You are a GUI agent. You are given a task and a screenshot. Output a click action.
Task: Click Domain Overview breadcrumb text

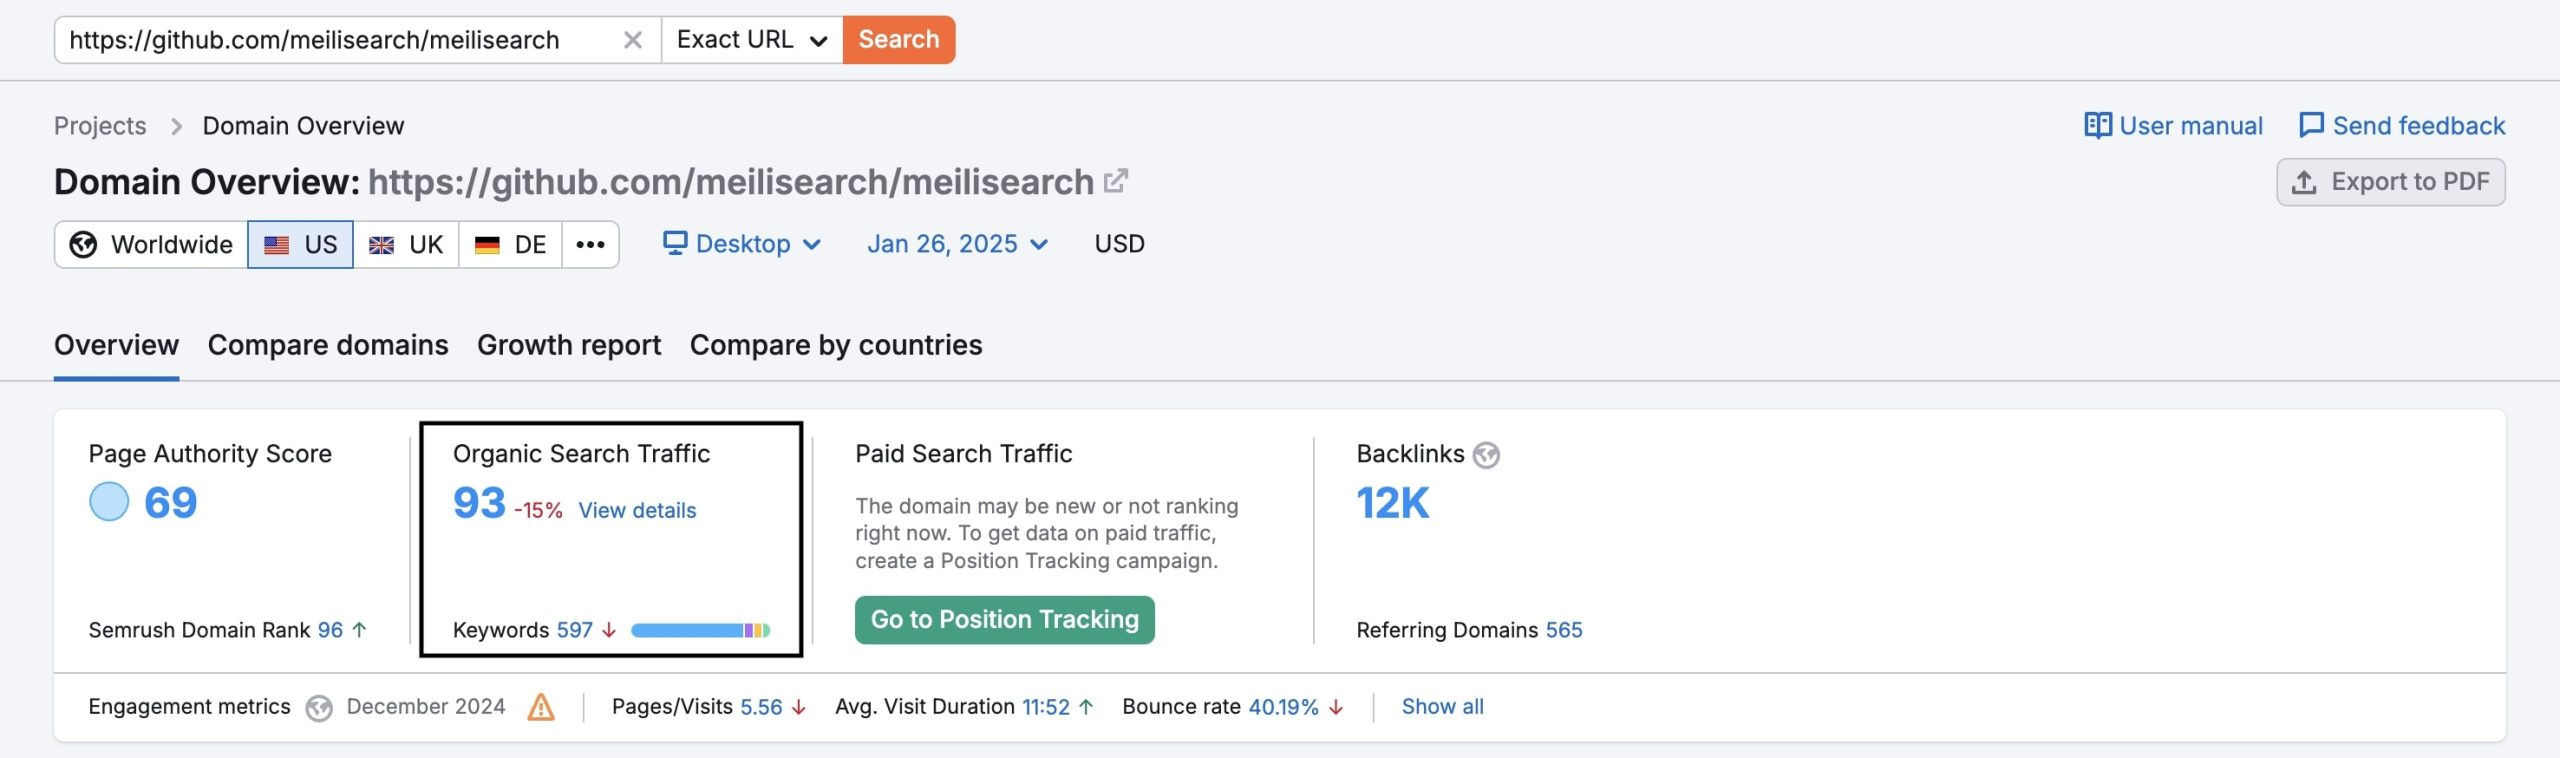click(x=303, y=126)
